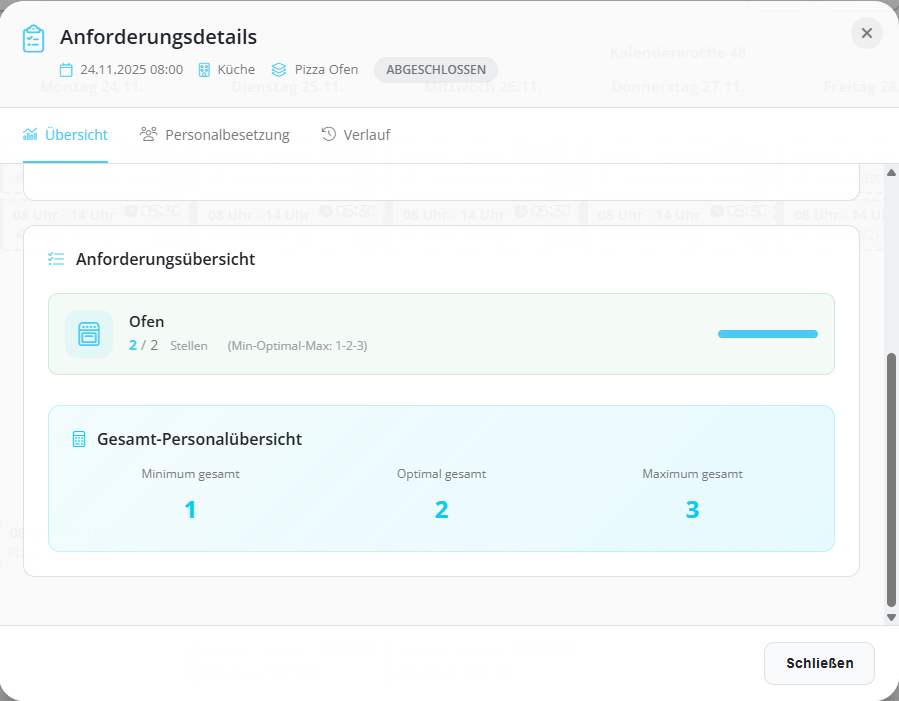Click the people icon on Personalbesetzung tab
Image resolution: width=899 pixels, height=701 pixels.
[x=149, y=132]
